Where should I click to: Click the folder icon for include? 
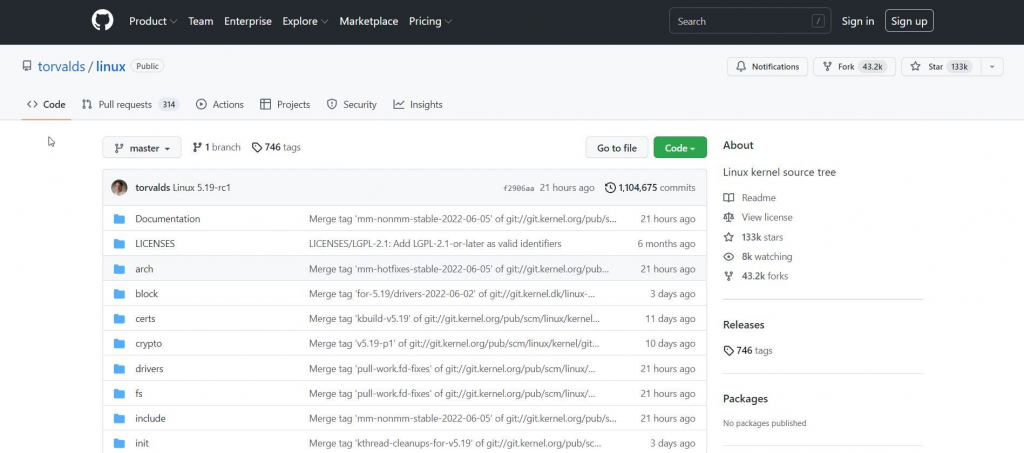[x=119, y=418]
